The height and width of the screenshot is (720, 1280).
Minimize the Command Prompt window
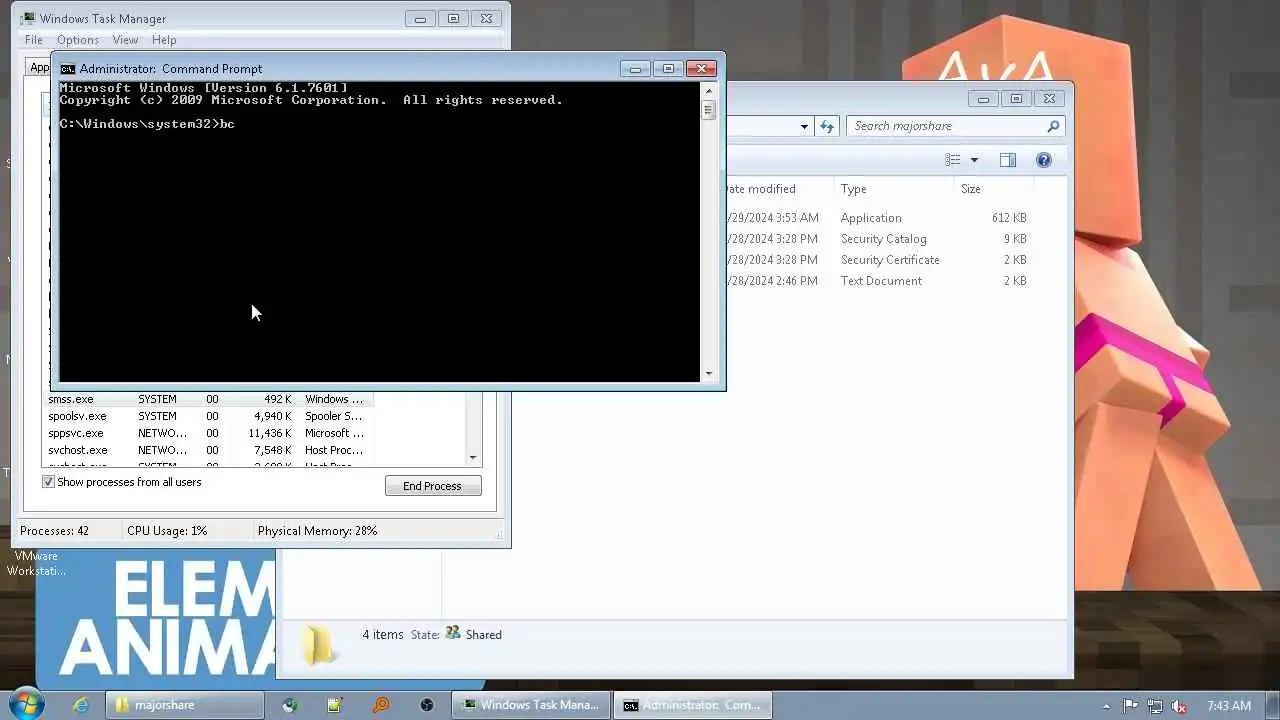click(x=635, y=69)
